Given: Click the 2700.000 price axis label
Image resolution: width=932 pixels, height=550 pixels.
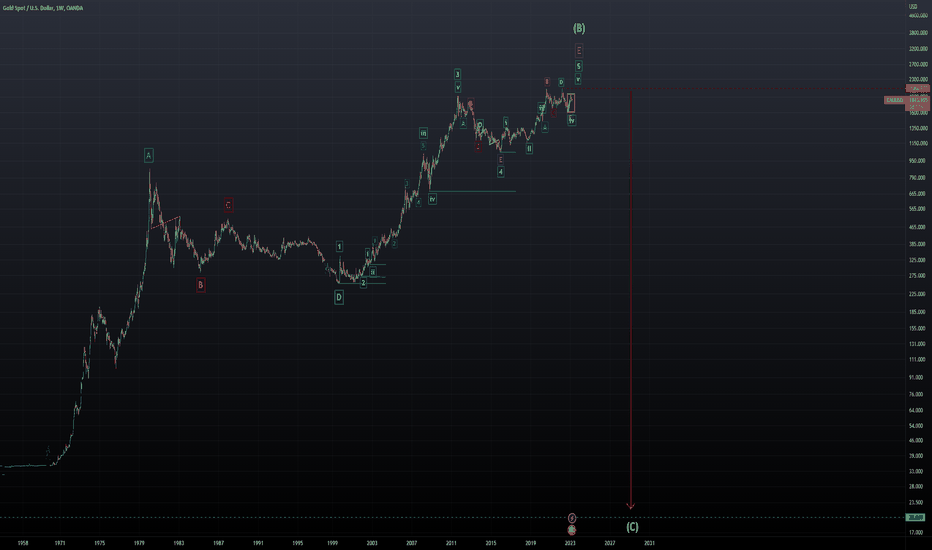Looking at the screenshot, I should 918,64.
